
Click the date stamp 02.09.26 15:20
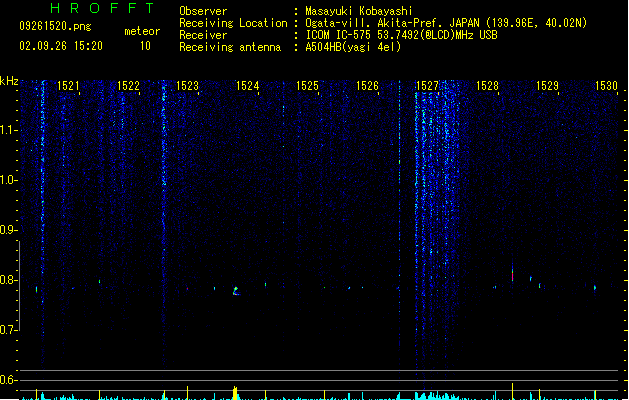point(61,46)
